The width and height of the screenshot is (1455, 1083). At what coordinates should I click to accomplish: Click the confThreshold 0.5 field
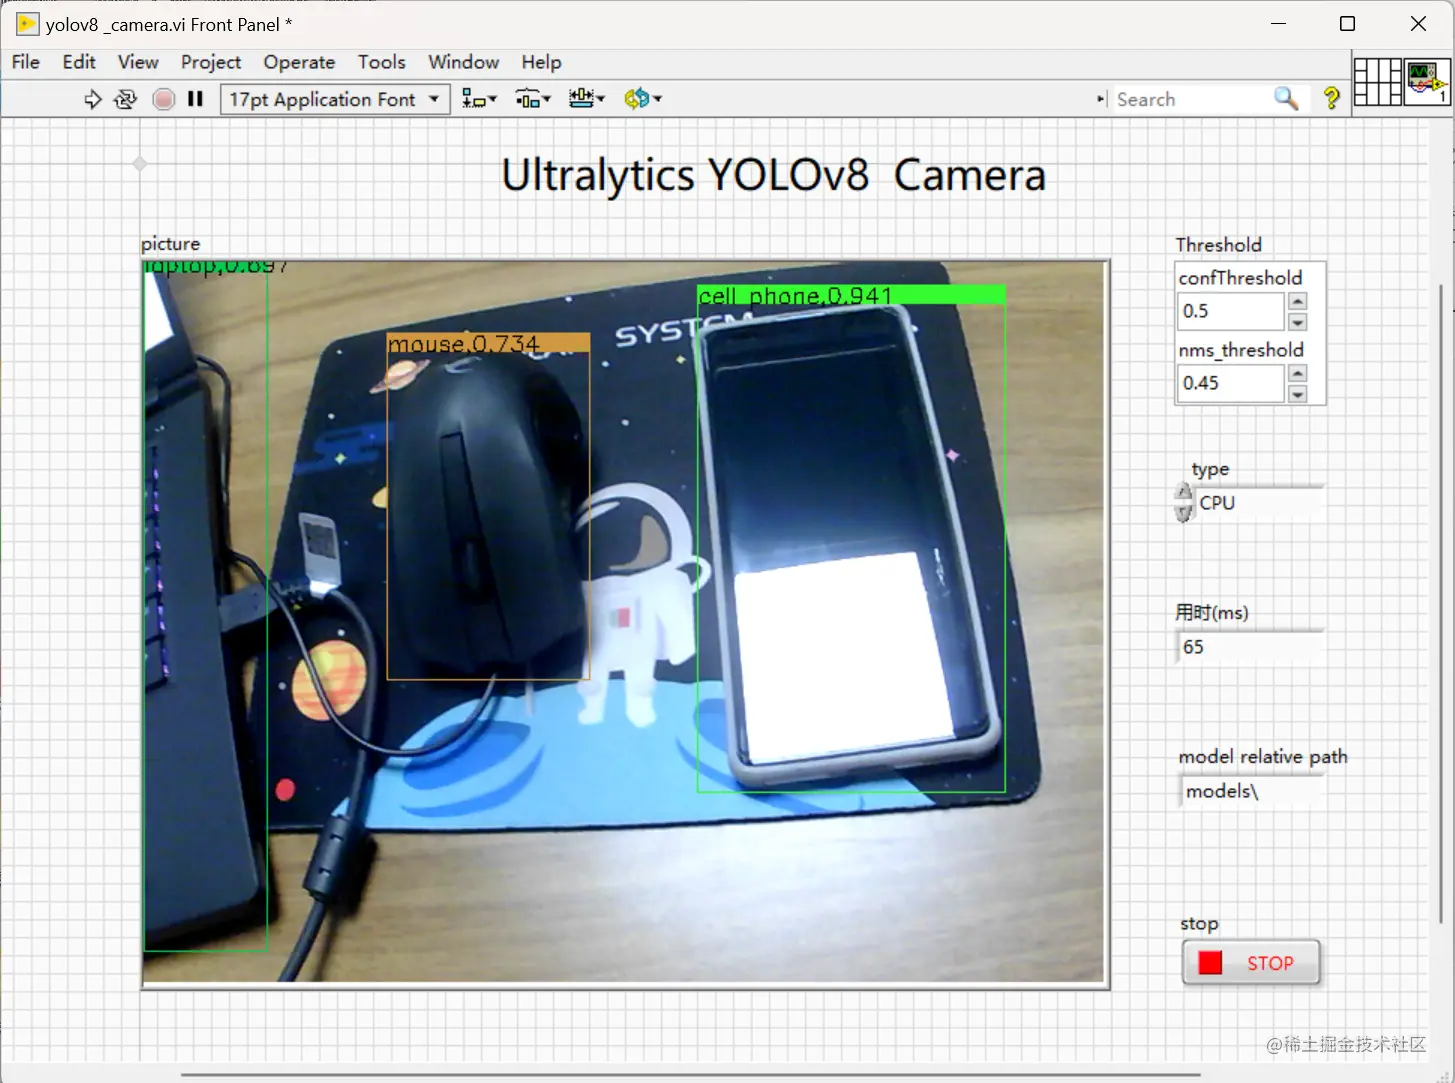coord(1230,311)
